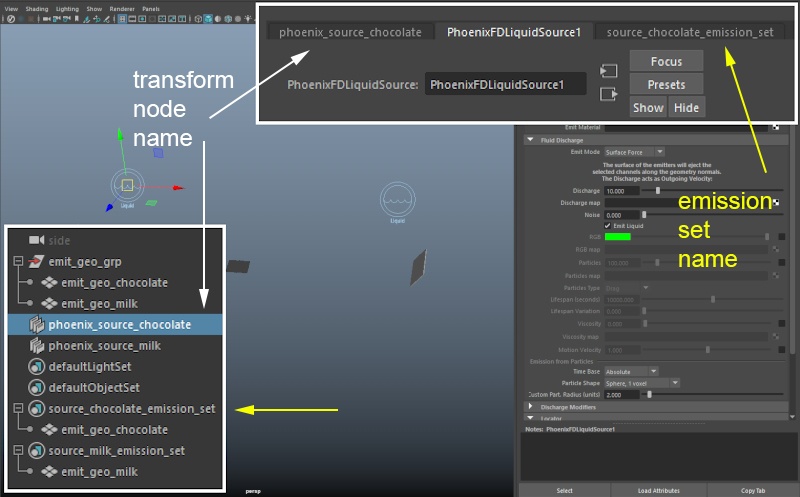The height and width of the screenshot is (497, 800).
Task: Toggle Smooth Shade All cube icon
Action: [x=208, y=19]
